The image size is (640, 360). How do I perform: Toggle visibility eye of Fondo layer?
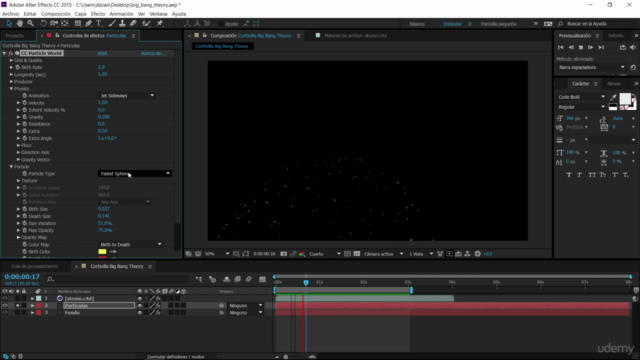tap(4, 313)
